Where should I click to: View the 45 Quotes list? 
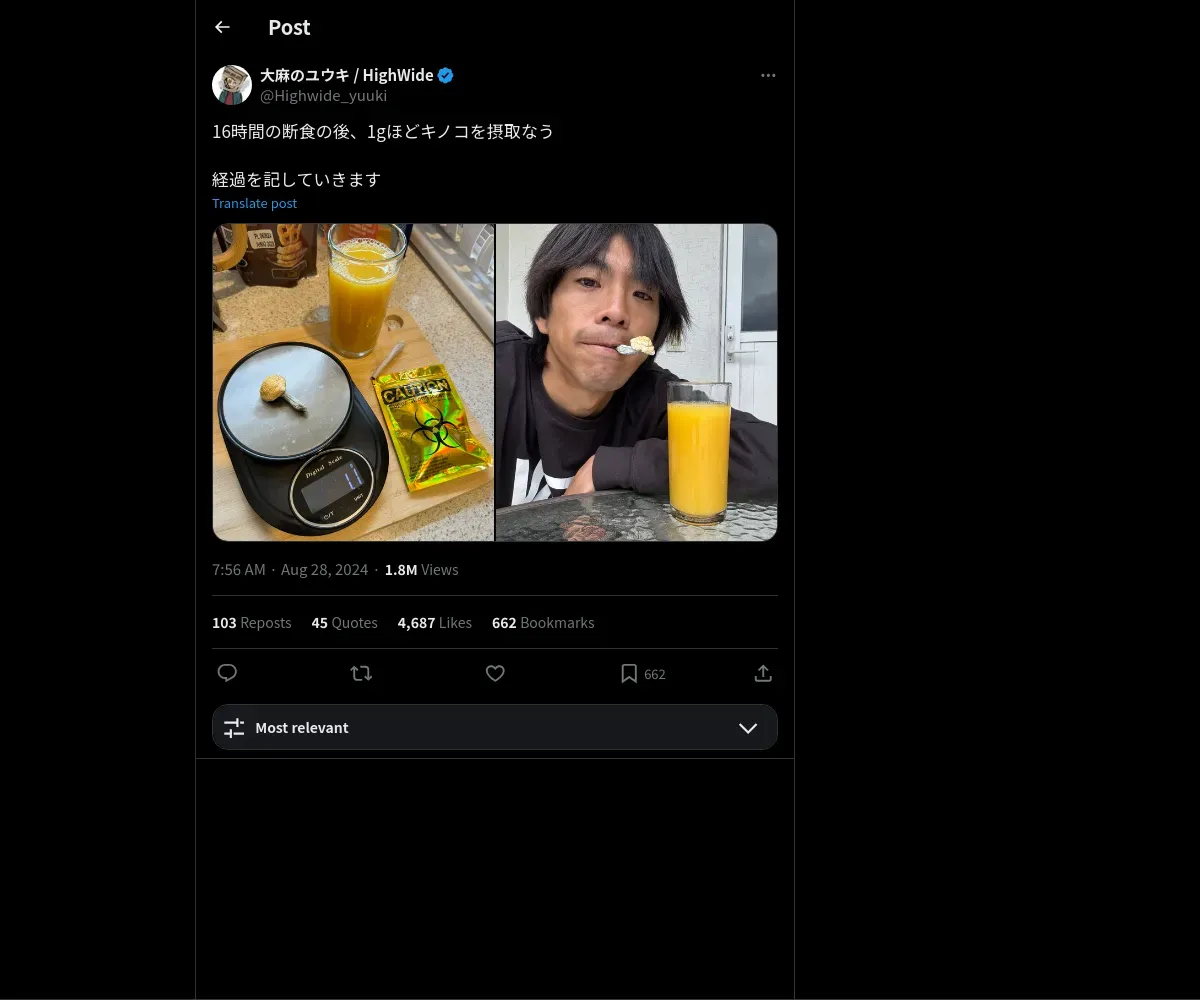click(344, 623)
